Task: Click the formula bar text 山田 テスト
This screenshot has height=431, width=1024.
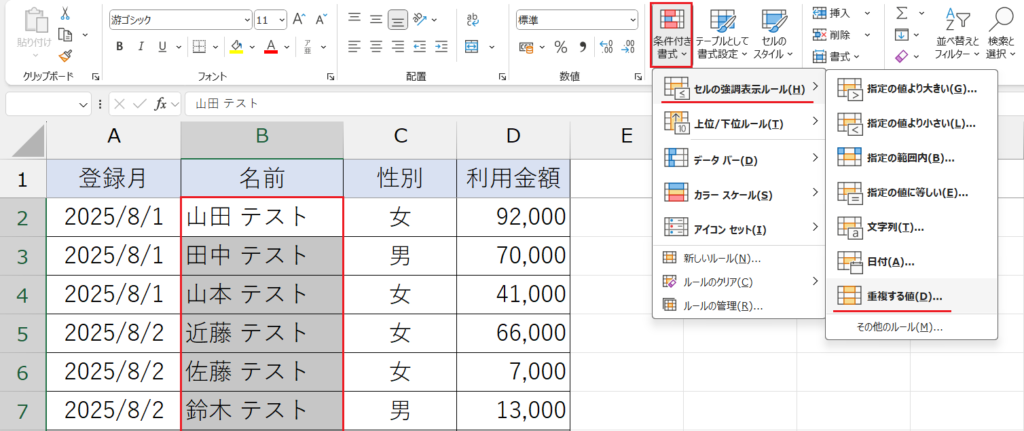Action: [227, 104]
